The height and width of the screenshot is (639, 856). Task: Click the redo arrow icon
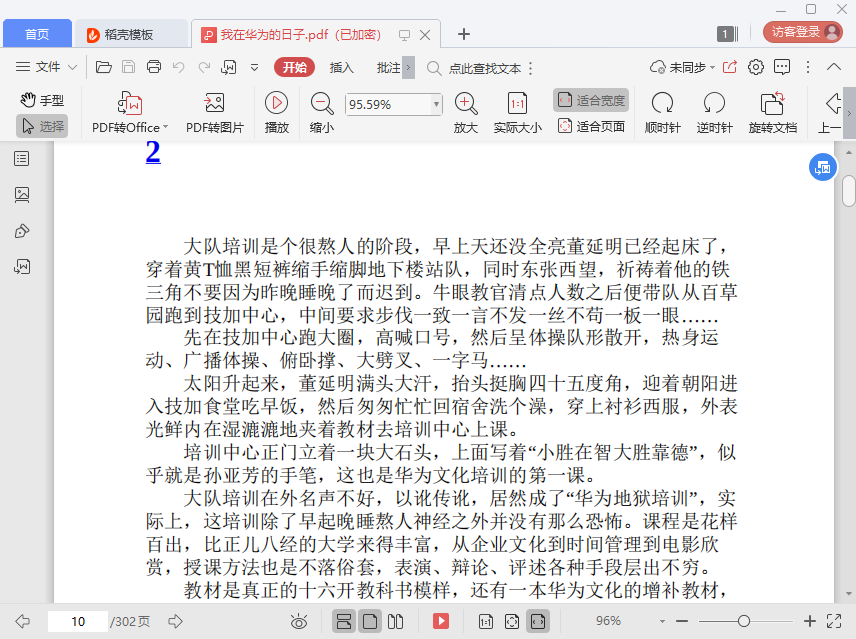coord(204,67)
